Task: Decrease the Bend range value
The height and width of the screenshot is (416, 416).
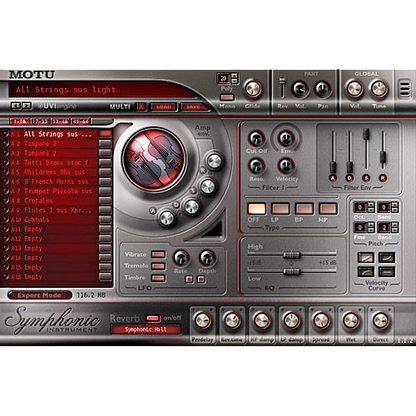Action: click(x=395, y=230)
